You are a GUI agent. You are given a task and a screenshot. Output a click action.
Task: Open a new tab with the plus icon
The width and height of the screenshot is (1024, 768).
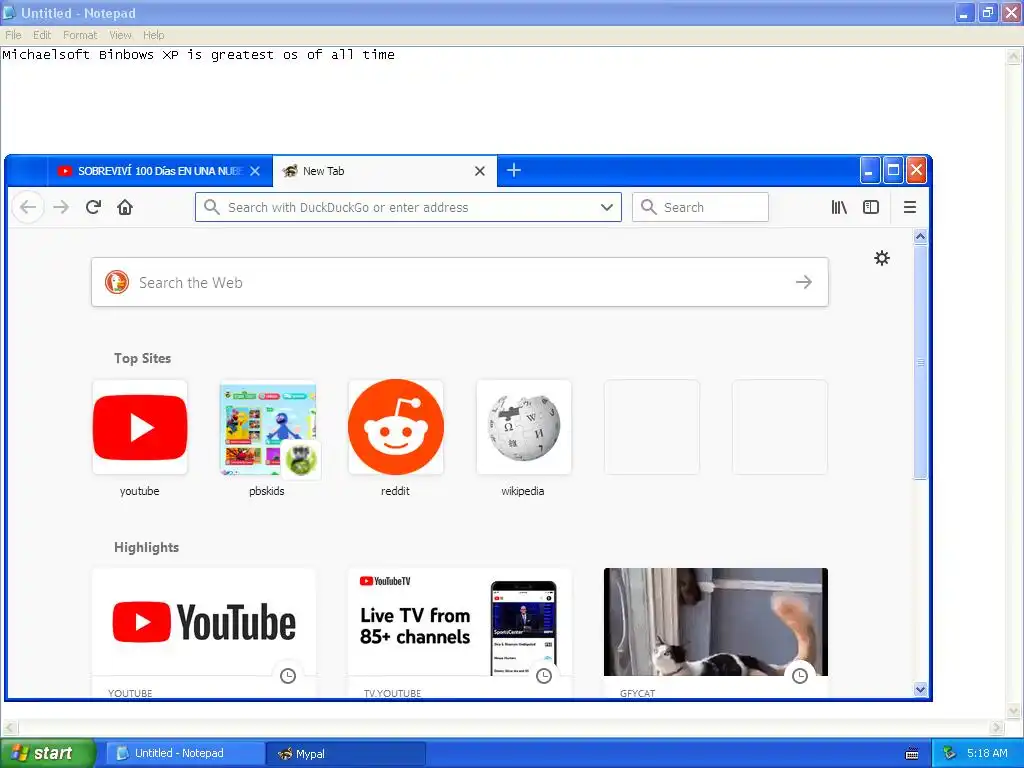tap(514, 170)
